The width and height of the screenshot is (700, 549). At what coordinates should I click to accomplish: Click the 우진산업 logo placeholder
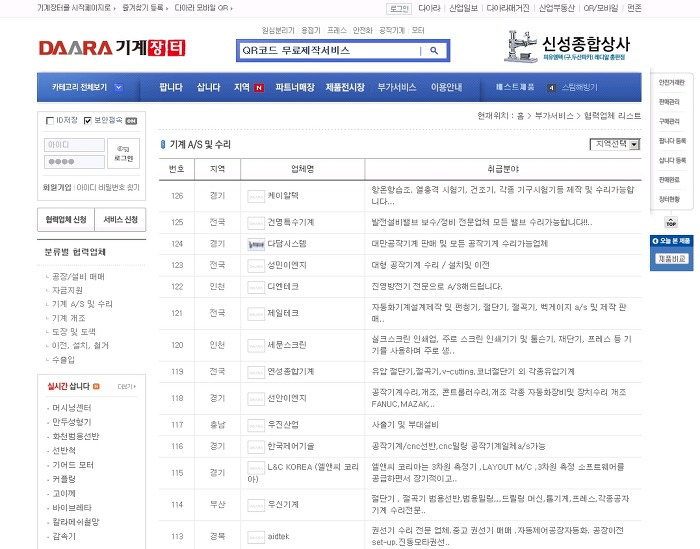256,425
